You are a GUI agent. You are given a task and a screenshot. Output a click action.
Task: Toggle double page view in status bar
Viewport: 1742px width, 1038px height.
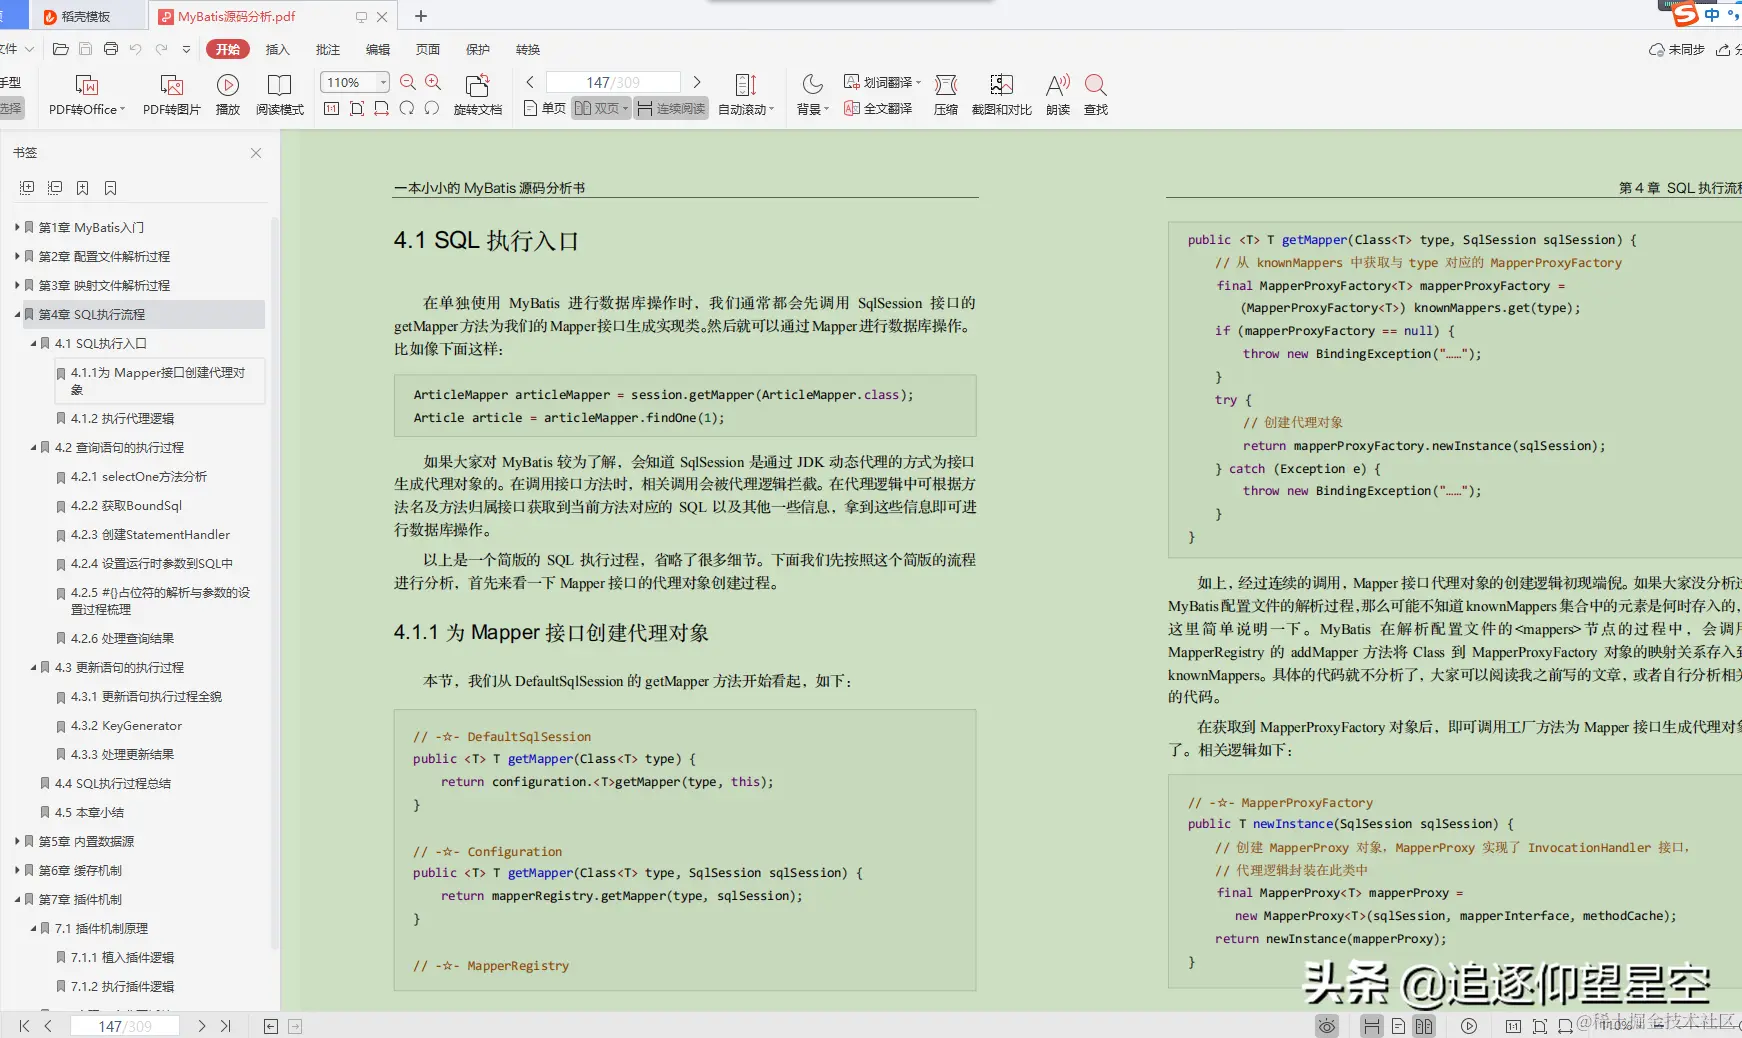pos(1424,1026)
